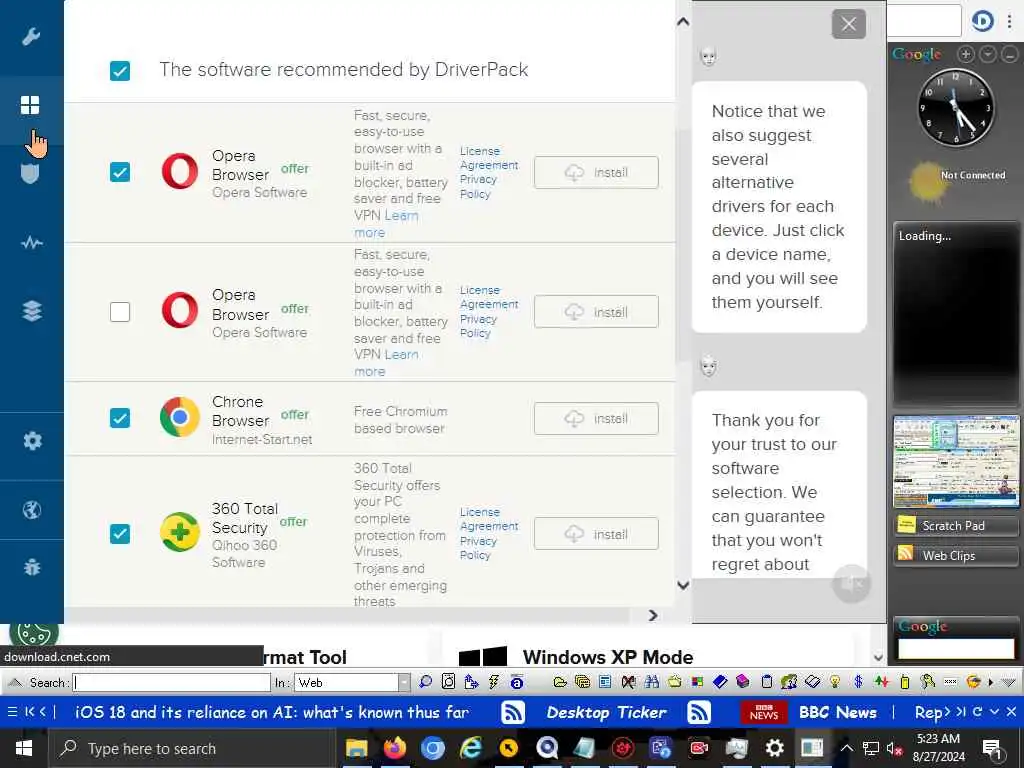Open DriverPack settings gear in sidebar

32,441
